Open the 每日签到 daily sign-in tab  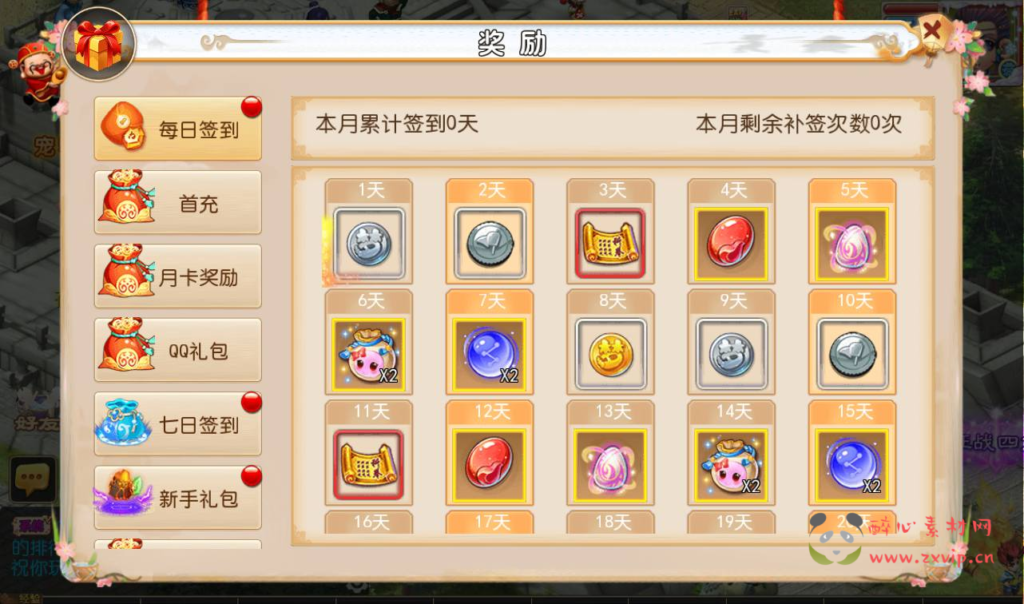178,129
